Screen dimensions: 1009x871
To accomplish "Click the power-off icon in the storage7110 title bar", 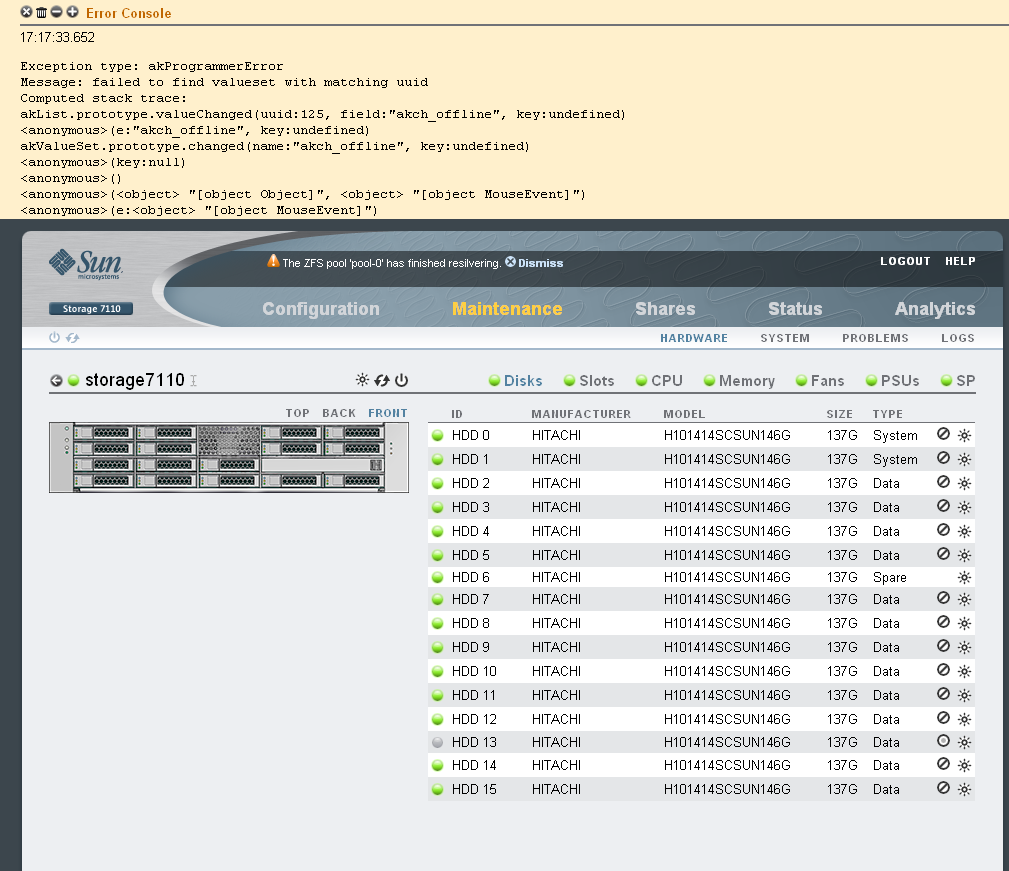I will (402, 380).
